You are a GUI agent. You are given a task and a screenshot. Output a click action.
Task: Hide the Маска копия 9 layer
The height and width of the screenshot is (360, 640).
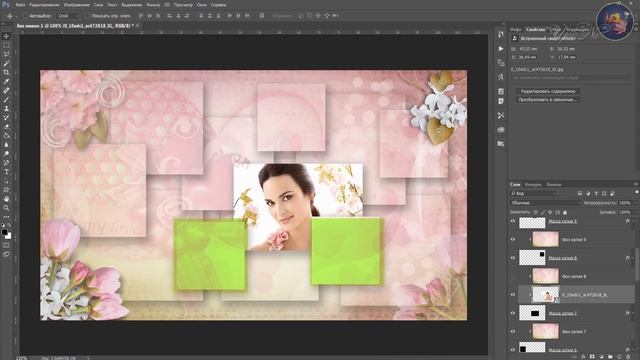point(513,221)
